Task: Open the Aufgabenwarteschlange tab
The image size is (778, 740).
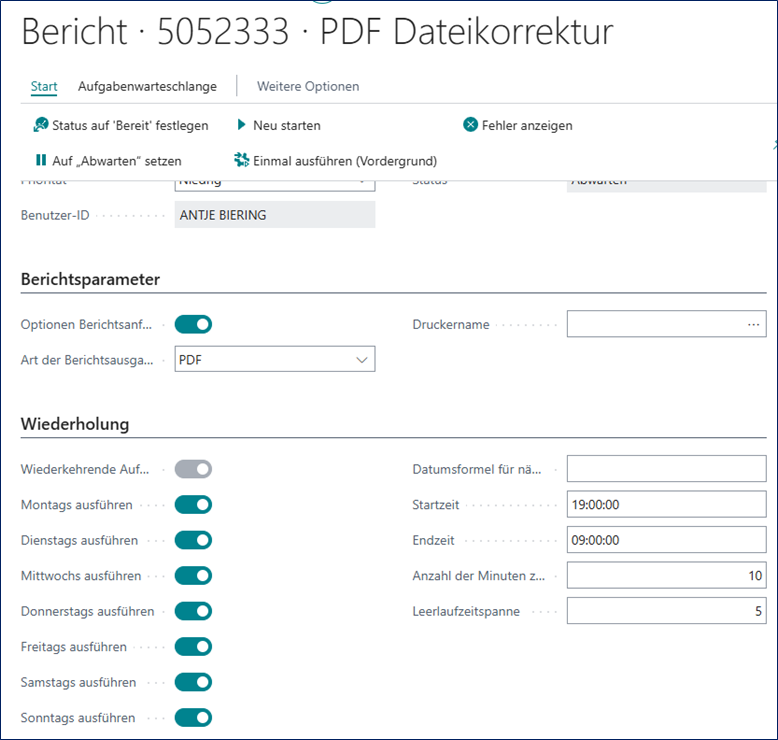Action: 147,86
